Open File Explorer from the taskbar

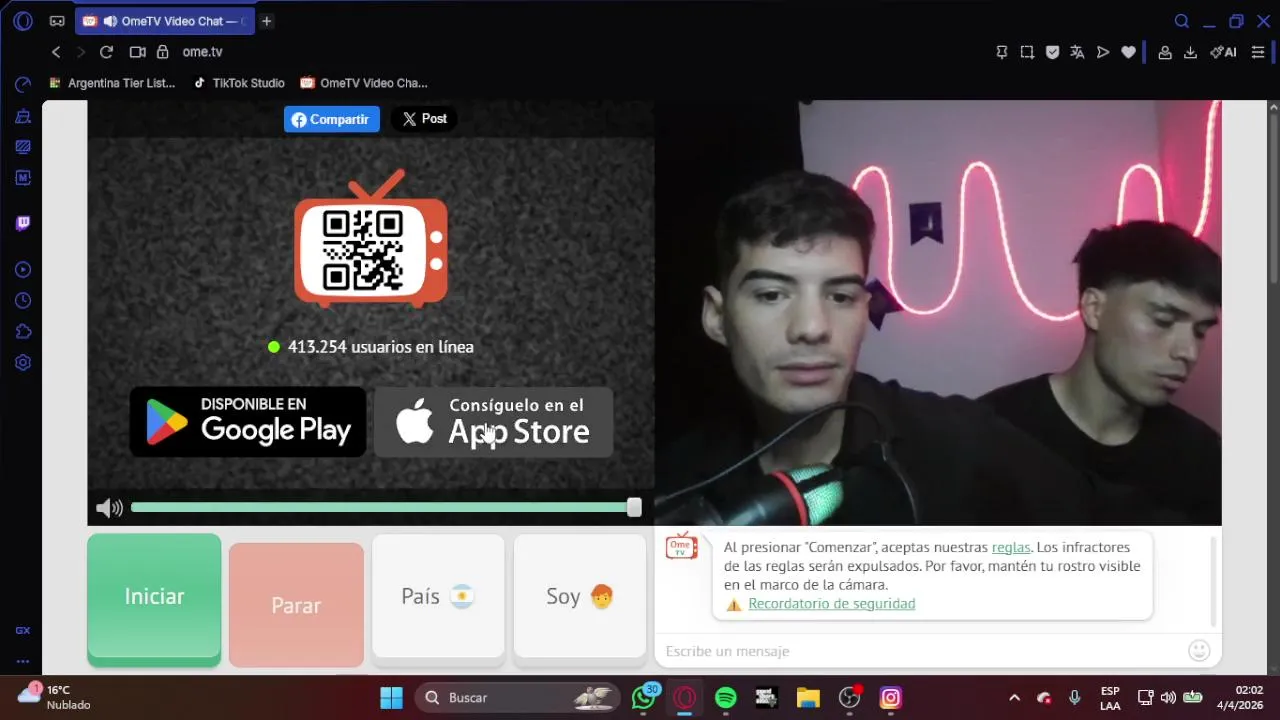808,697
